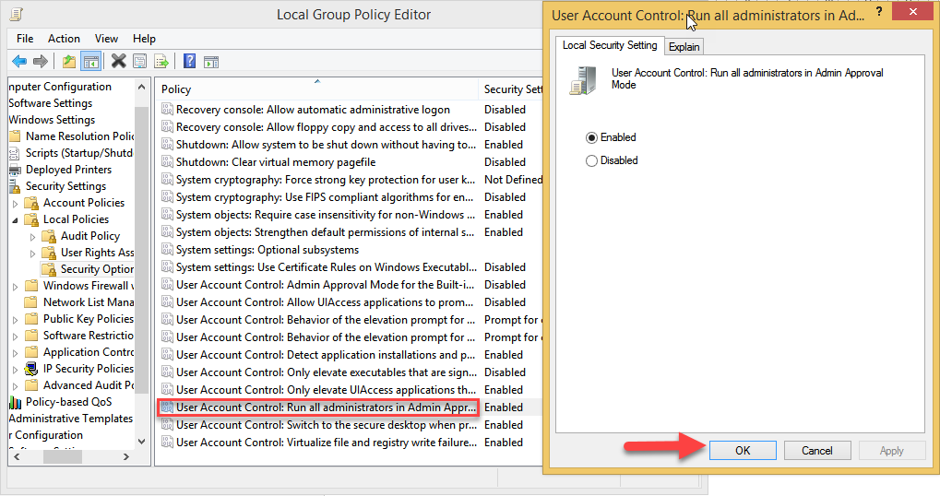Sort by the Security Setting column header
Screen dimensions: 940x496
[x=511, y=89]
